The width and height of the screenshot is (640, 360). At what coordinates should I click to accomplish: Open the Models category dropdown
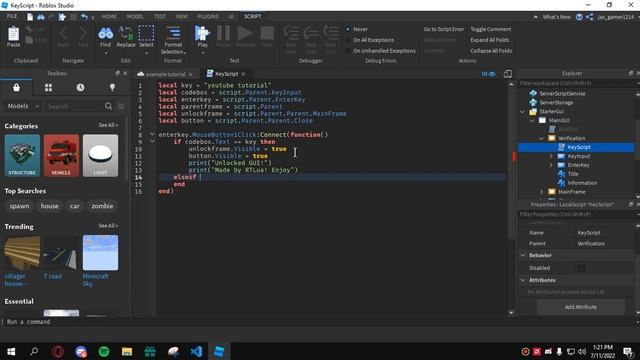[23, 106]
